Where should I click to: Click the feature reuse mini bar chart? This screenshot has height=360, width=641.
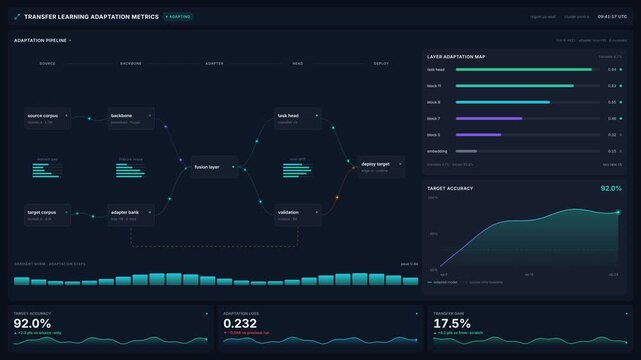pyautogui.click(x=131, y=170)
